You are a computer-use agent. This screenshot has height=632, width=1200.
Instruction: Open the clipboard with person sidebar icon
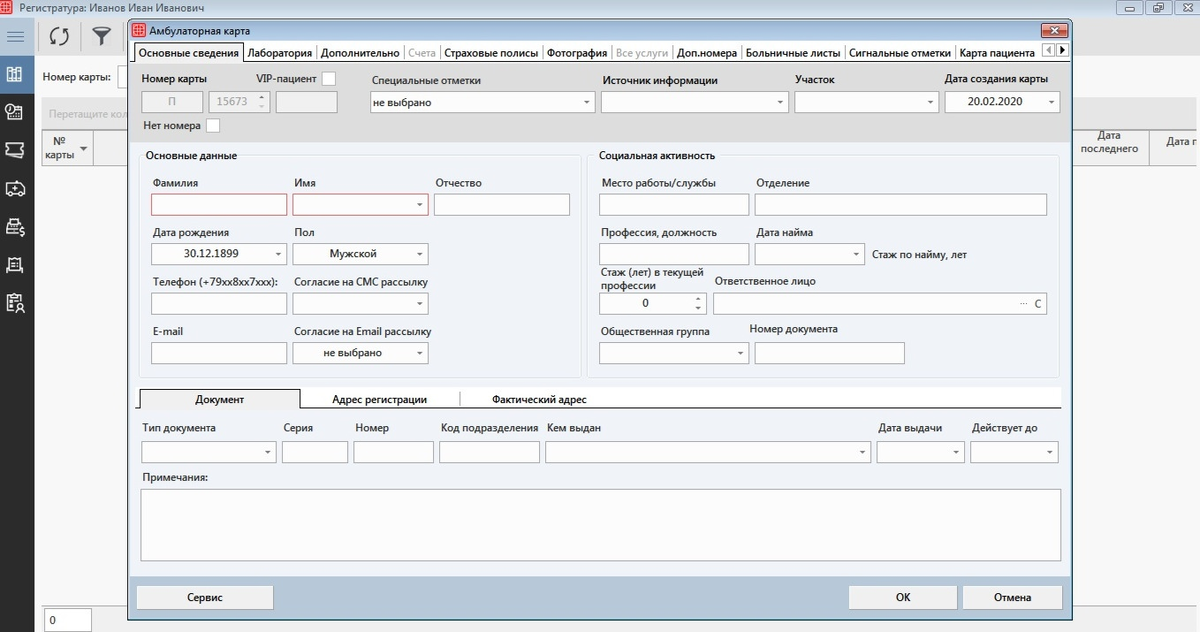(15, 303)
